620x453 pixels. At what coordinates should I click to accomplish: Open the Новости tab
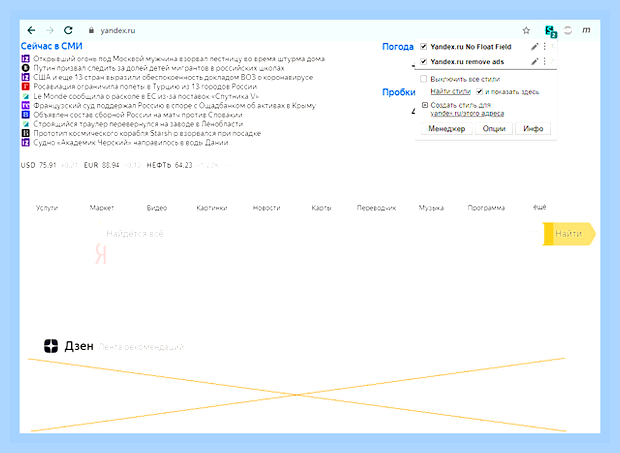click(x=267, y=208)
